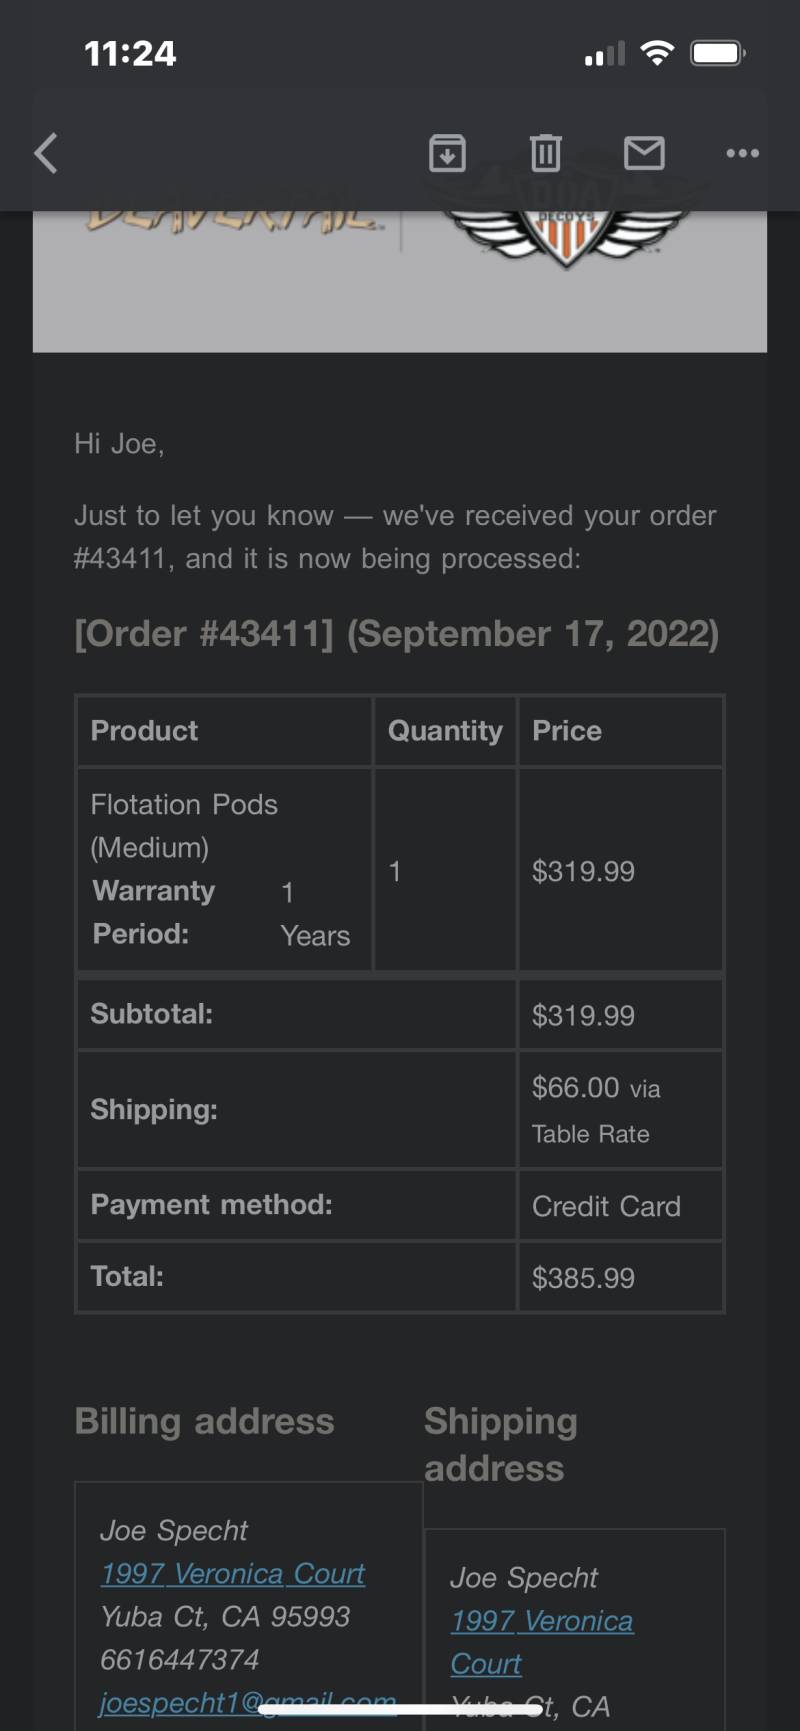Tap the Credit Card payment method cell

tap(620, 1206)
